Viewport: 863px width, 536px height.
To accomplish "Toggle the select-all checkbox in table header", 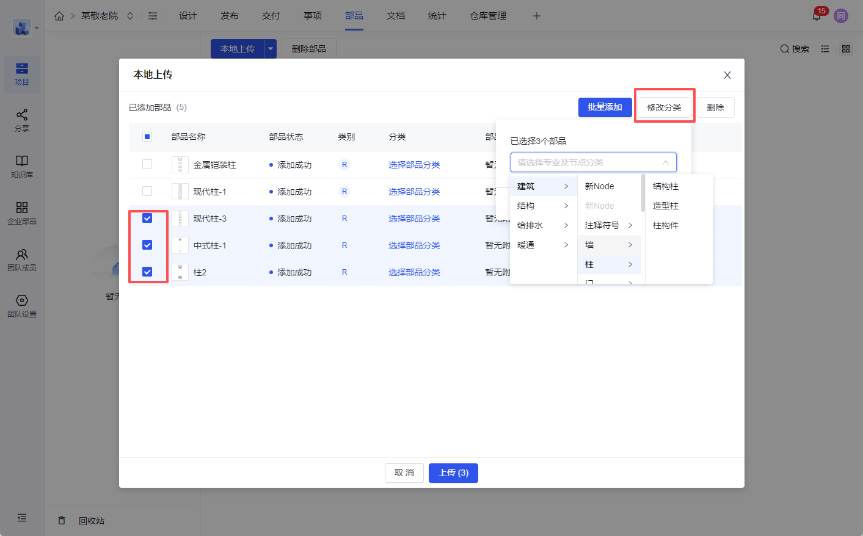I will click(147, 137).
